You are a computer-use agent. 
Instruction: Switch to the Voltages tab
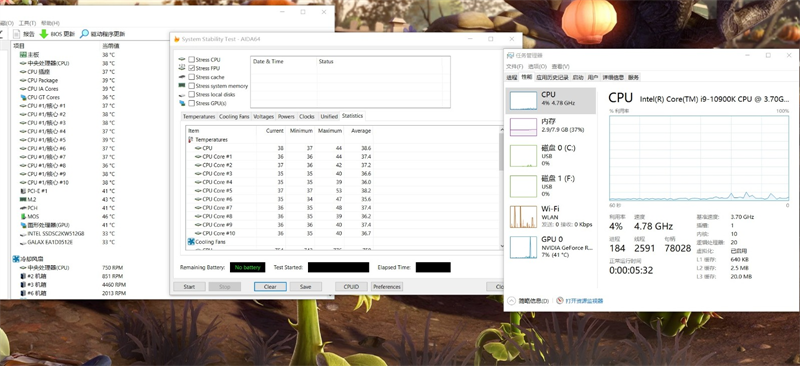pos(263,116)
